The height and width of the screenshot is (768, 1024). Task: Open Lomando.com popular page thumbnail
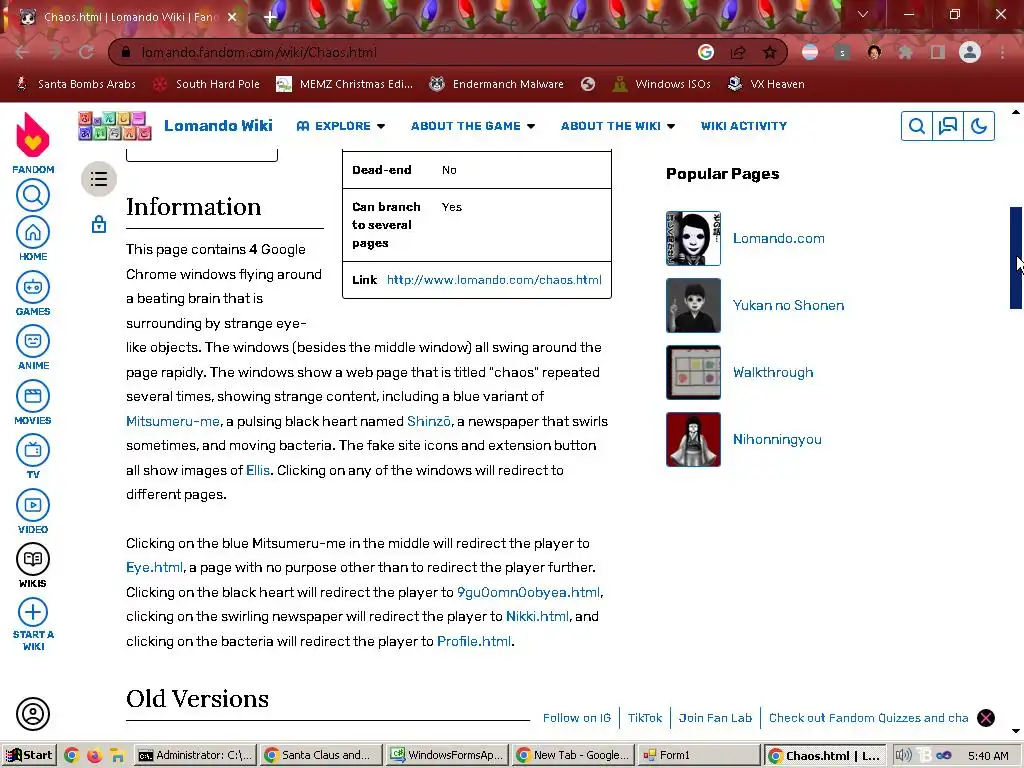[x=694, y=238]
